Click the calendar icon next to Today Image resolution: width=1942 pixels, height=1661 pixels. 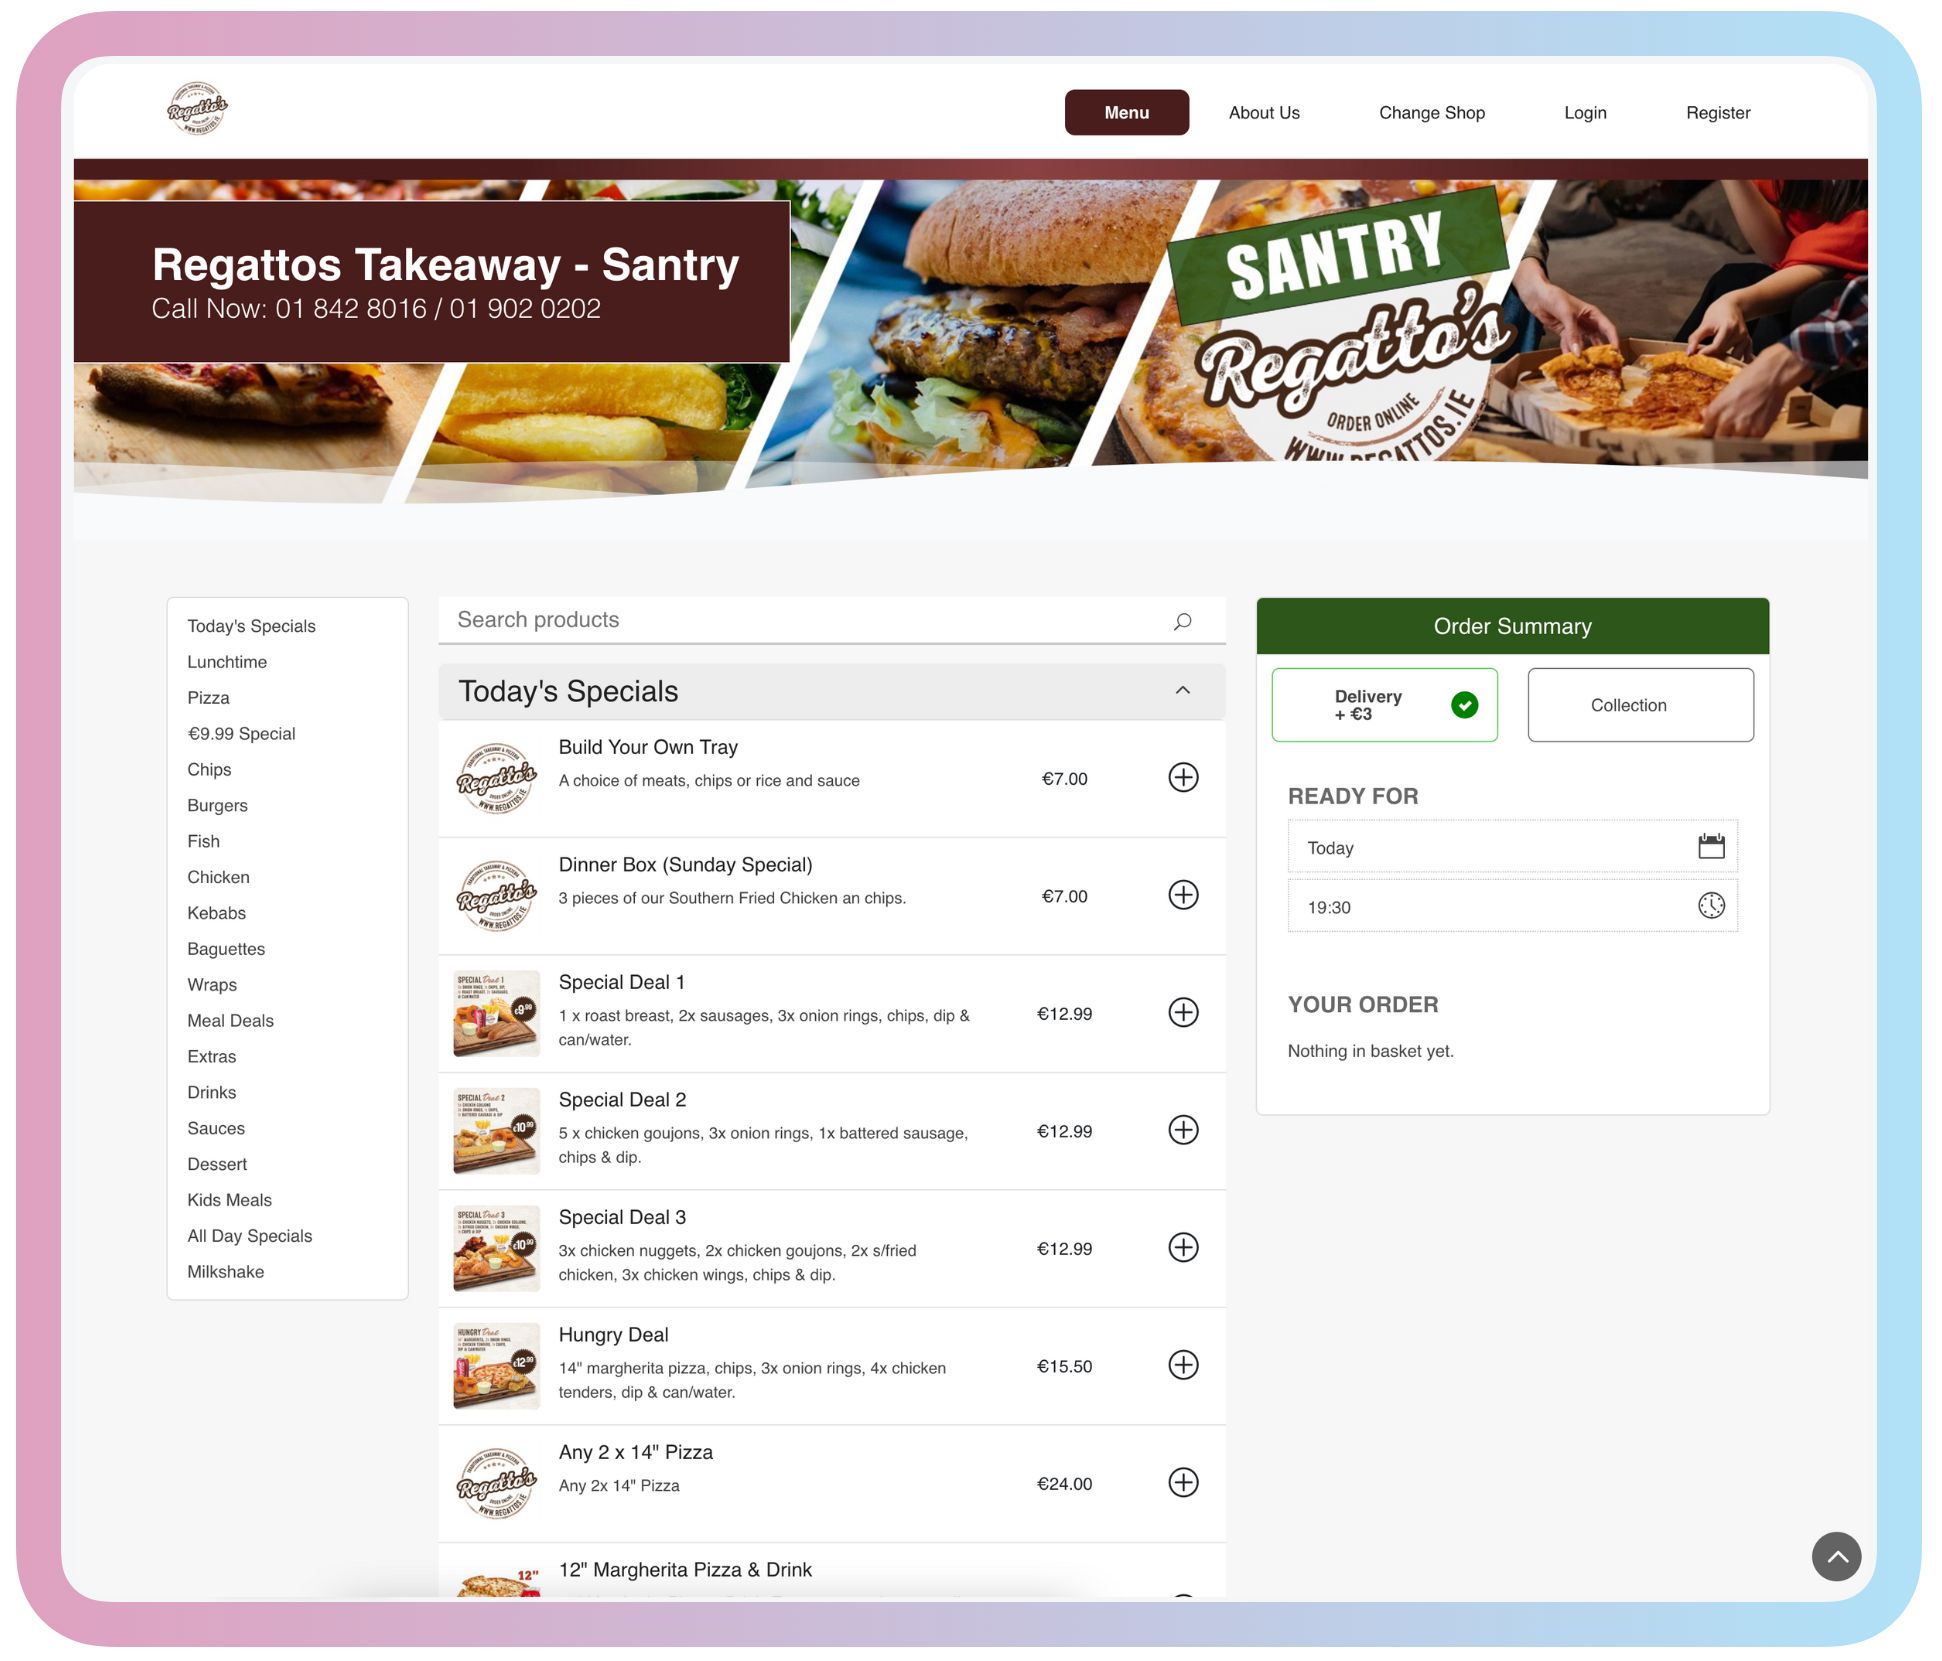1711,845
